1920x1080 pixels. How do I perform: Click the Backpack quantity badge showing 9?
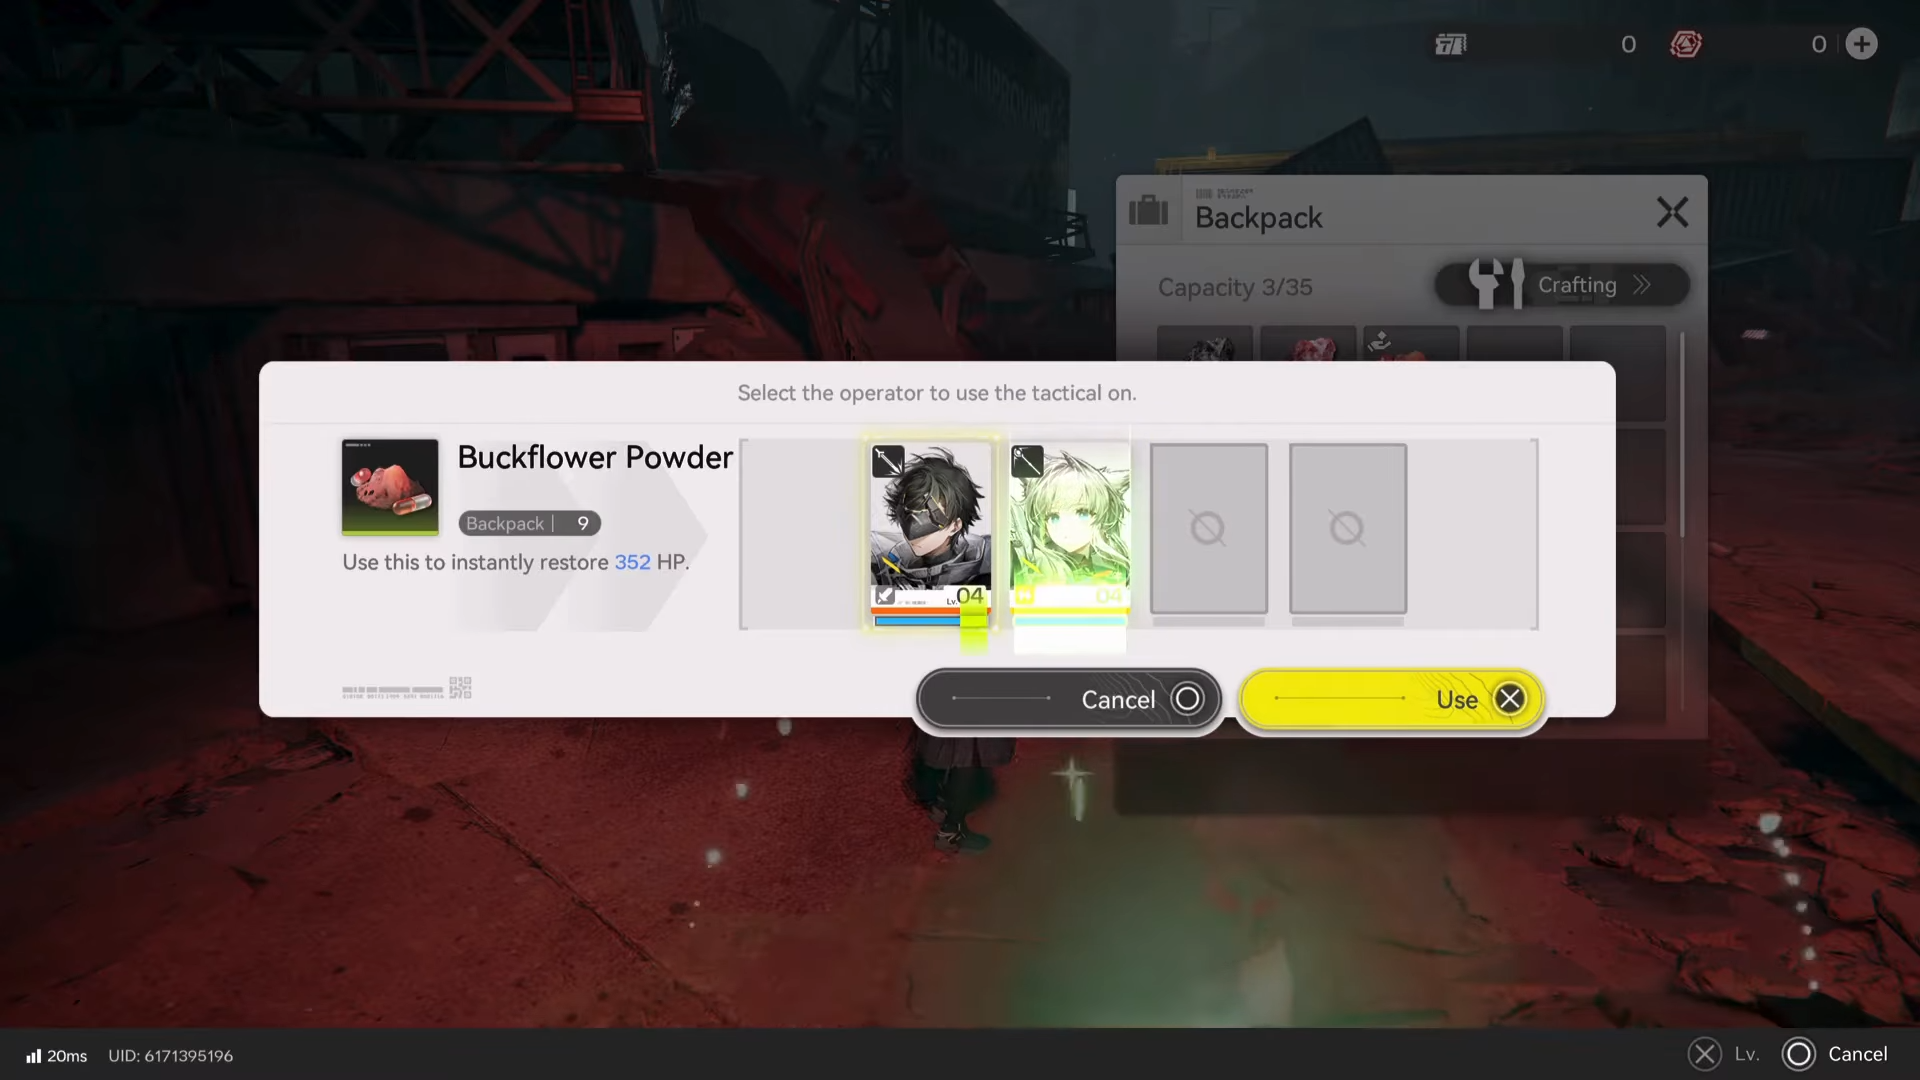(529, 523)
